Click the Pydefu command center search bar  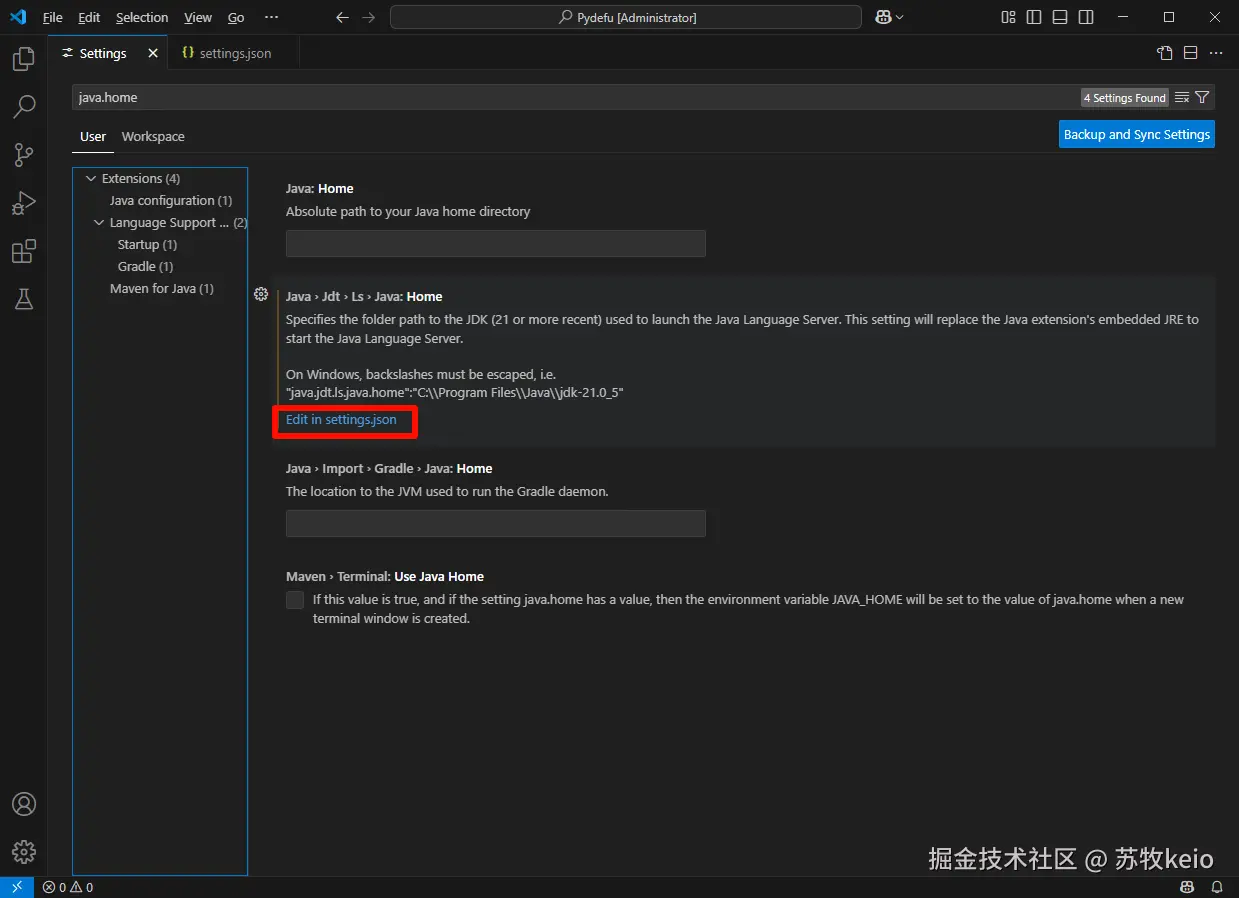tap(626, 17)
